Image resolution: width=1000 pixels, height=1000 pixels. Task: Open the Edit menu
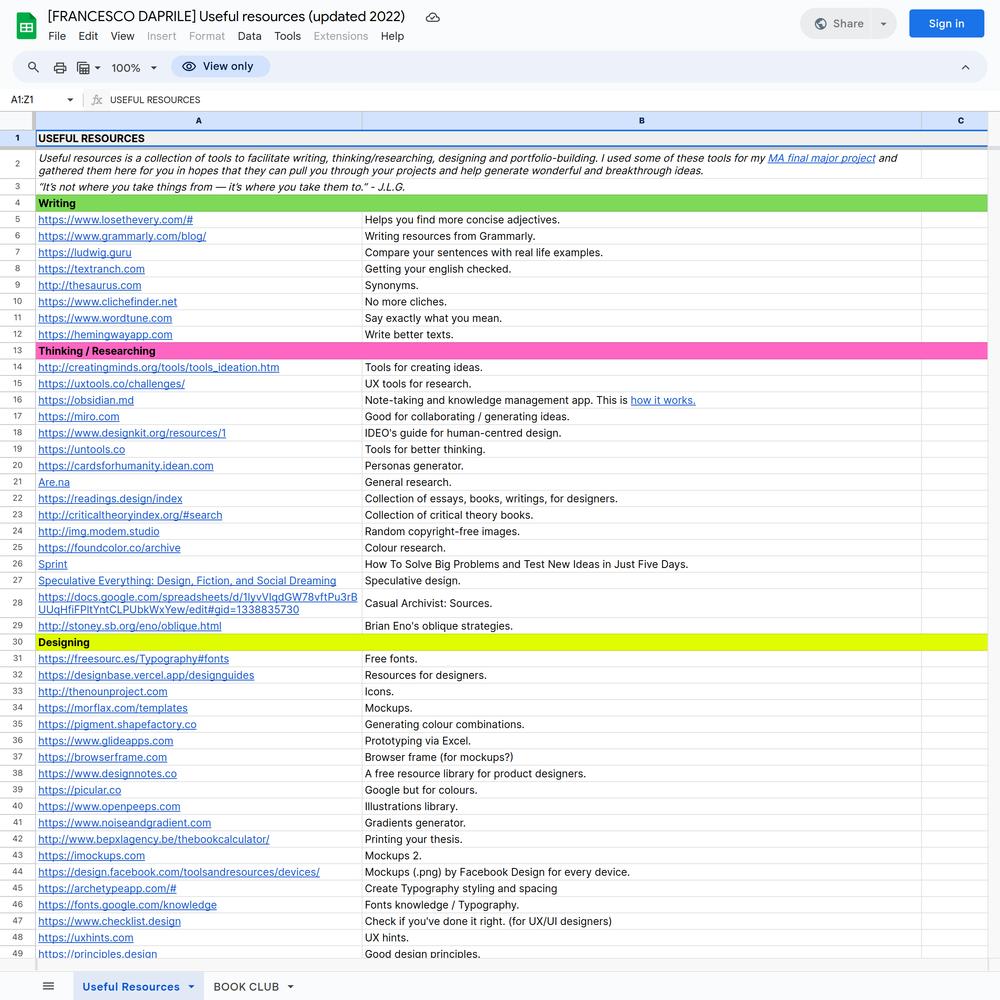[88, 36]
